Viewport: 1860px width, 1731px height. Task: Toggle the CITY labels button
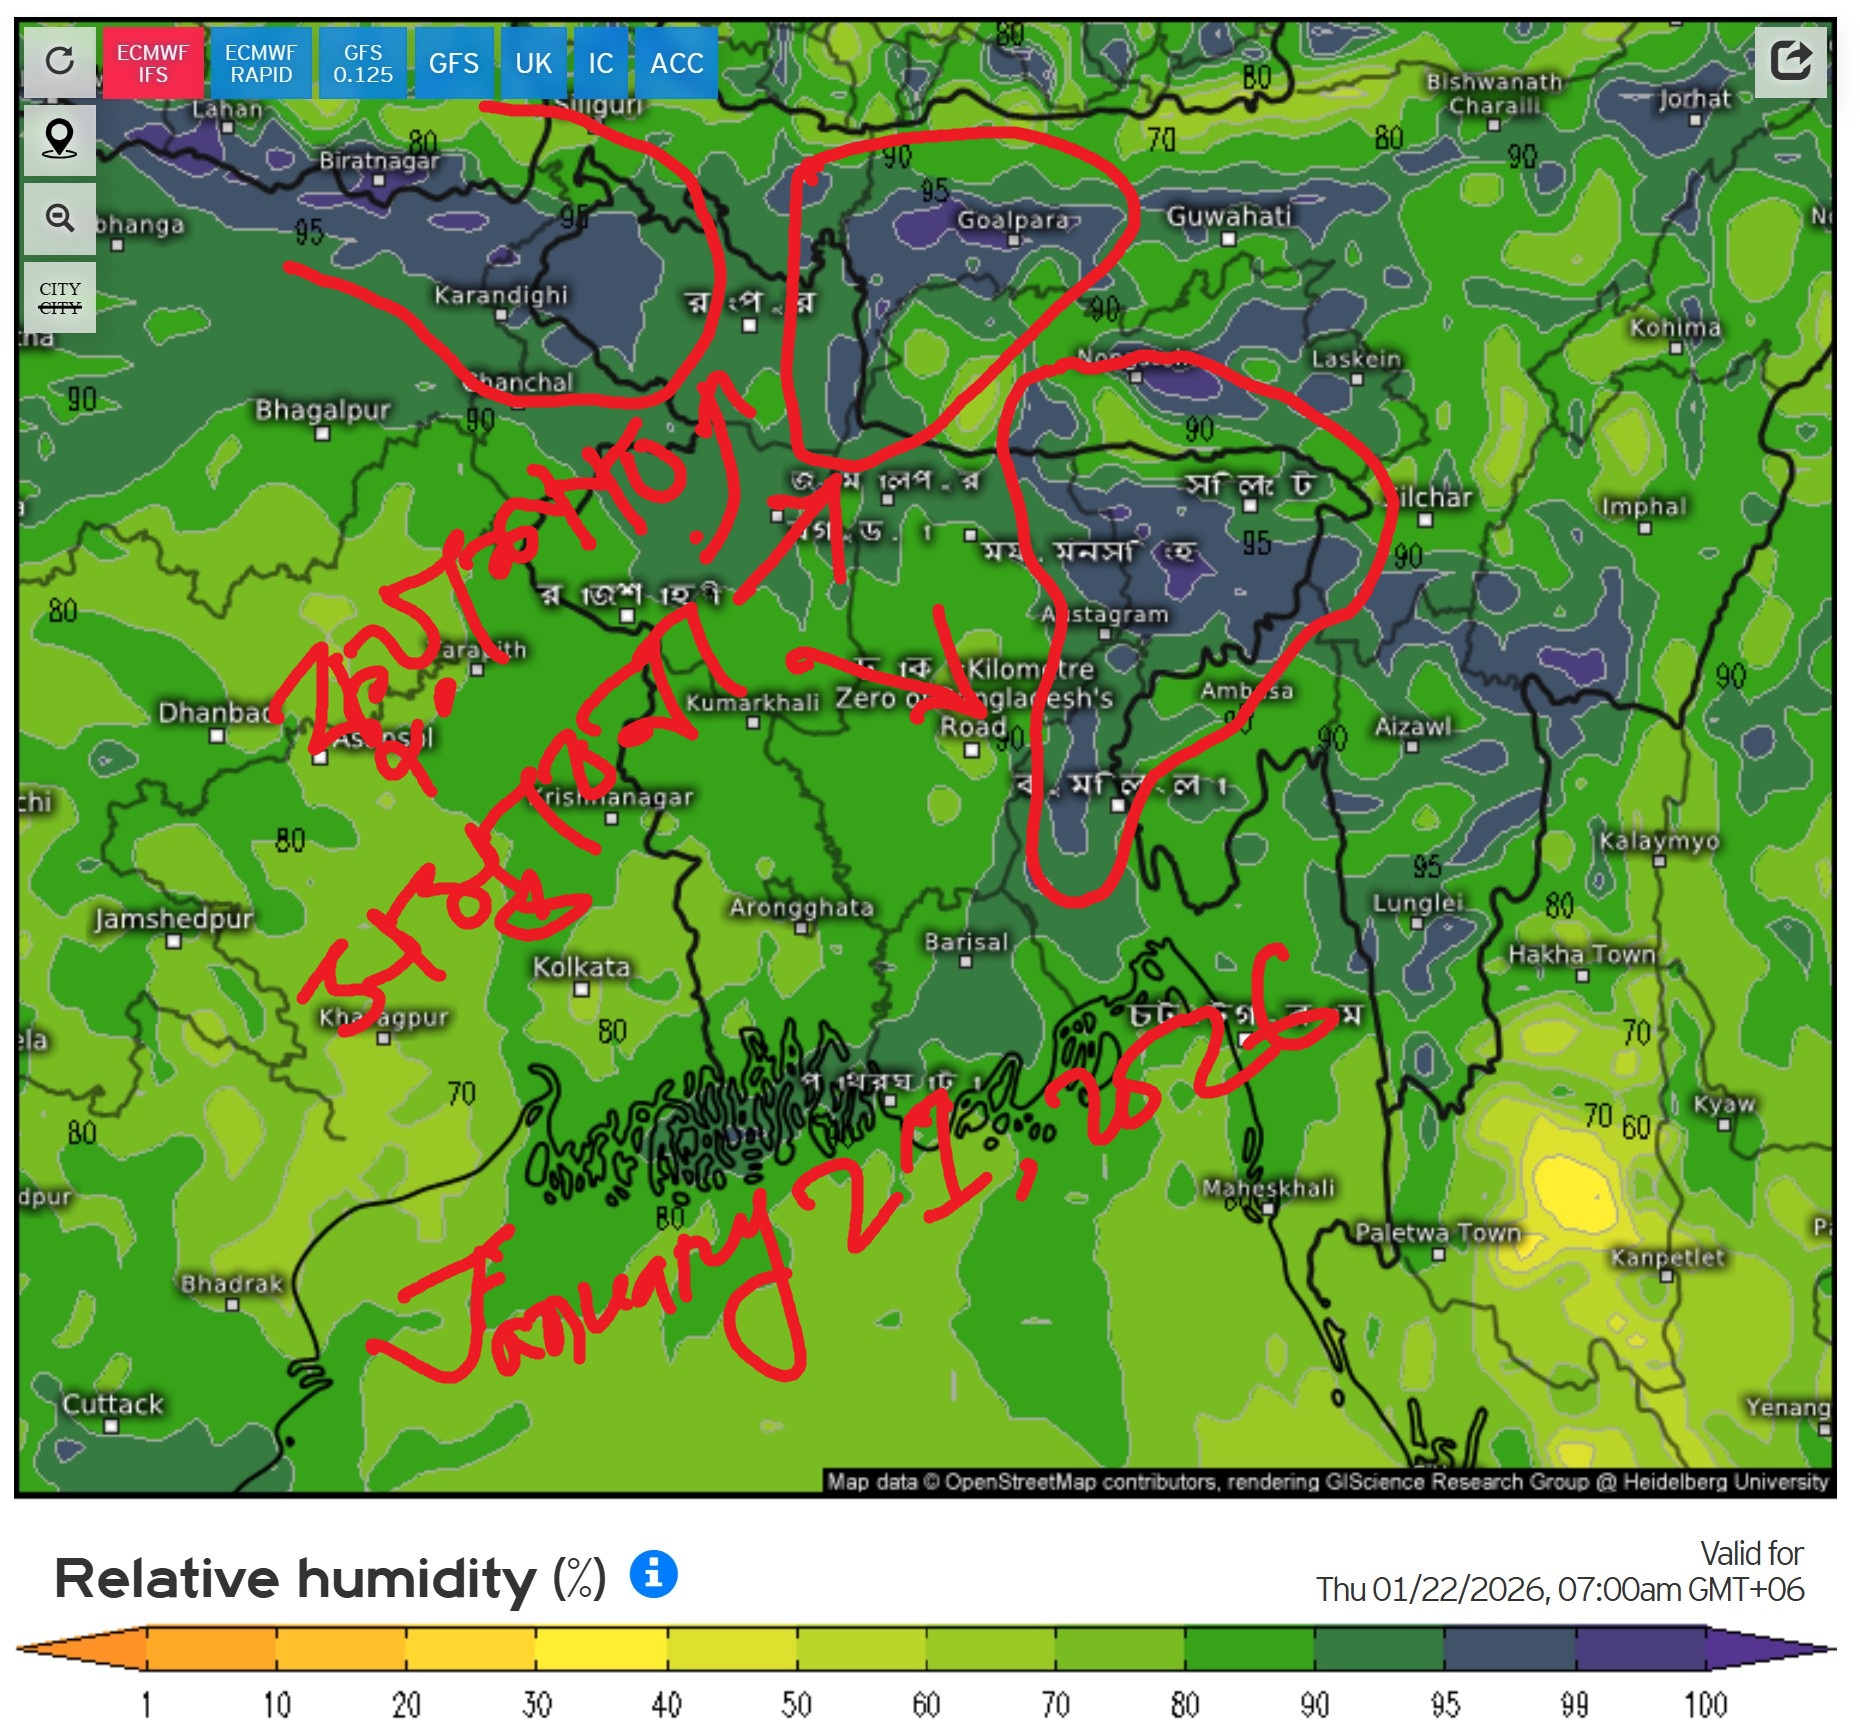60,298
